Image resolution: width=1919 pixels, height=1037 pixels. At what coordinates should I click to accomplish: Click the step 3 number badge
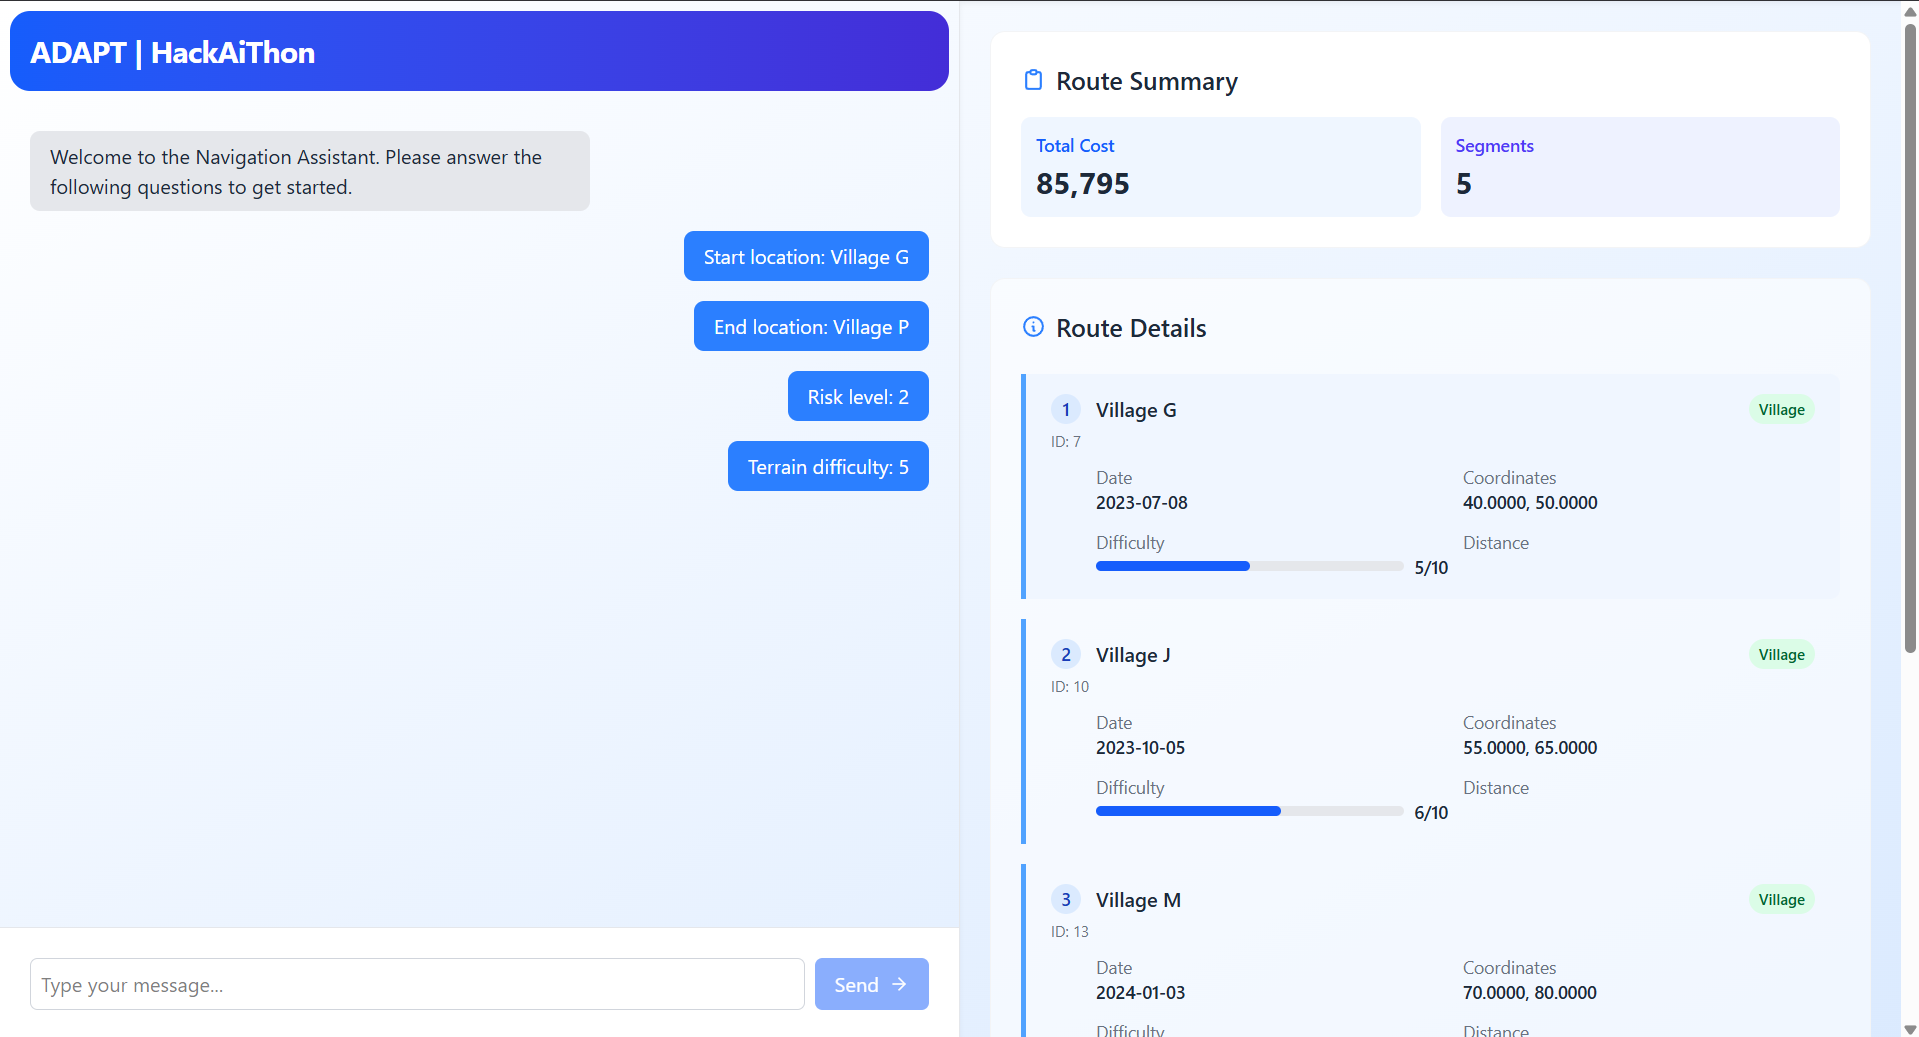(x=1065, y=900)
